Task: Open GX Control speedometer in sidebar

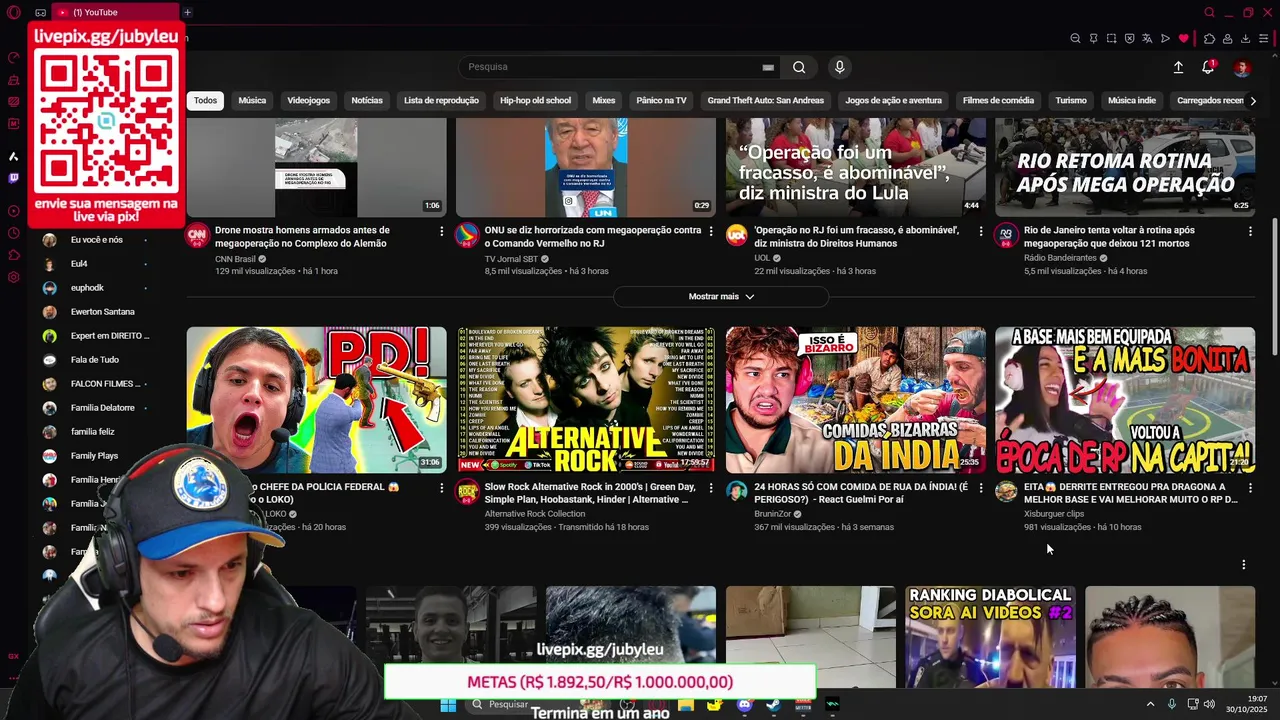Action: pyautogui.click(x=13, y=58)
